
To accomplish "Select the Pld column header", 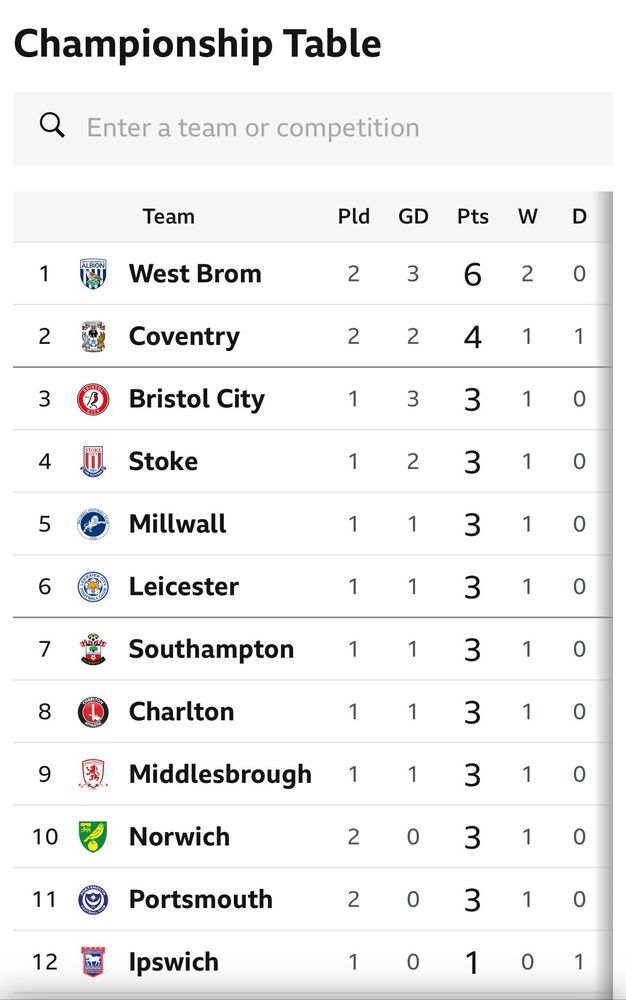I will pyautogui.click(x=354, y=216).
